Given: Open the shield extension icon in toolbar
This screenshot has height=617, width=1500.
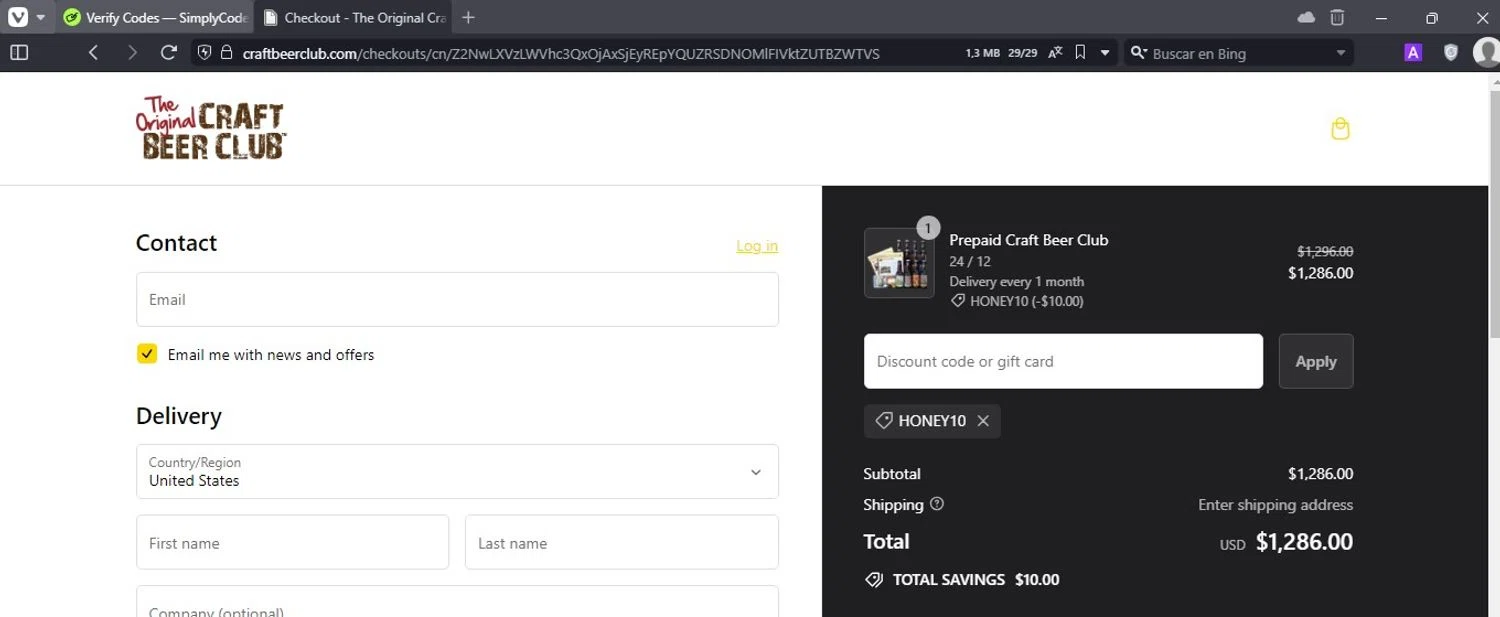Looking at the screenshot, I should click(1451, 53).
